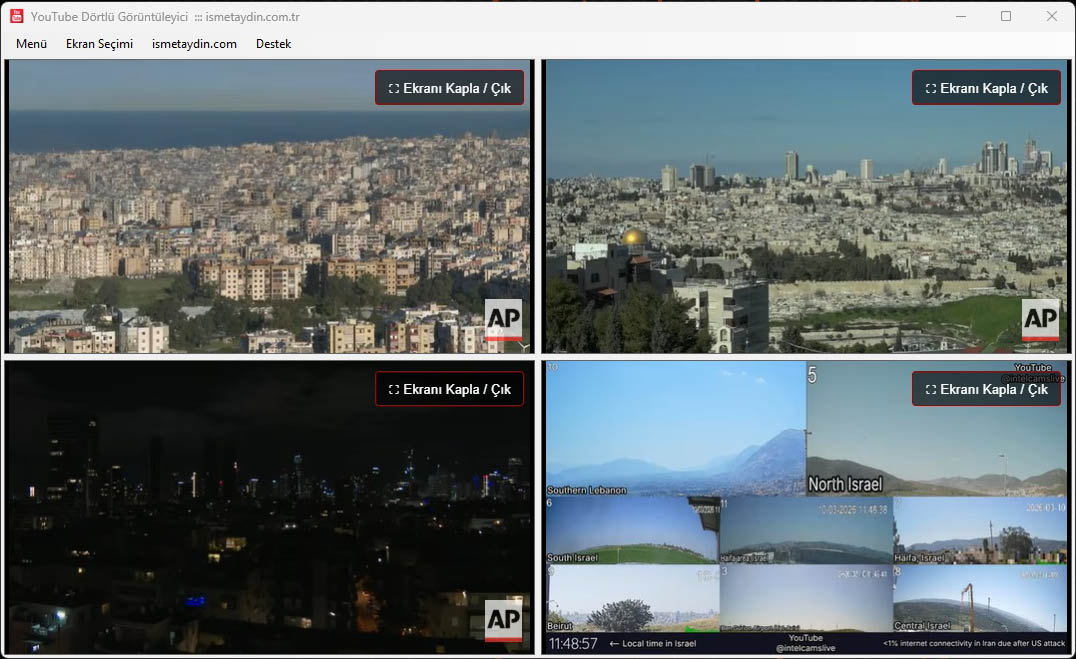Click the Beirut camera tile
1076x659 pixels.
[631, 598]
